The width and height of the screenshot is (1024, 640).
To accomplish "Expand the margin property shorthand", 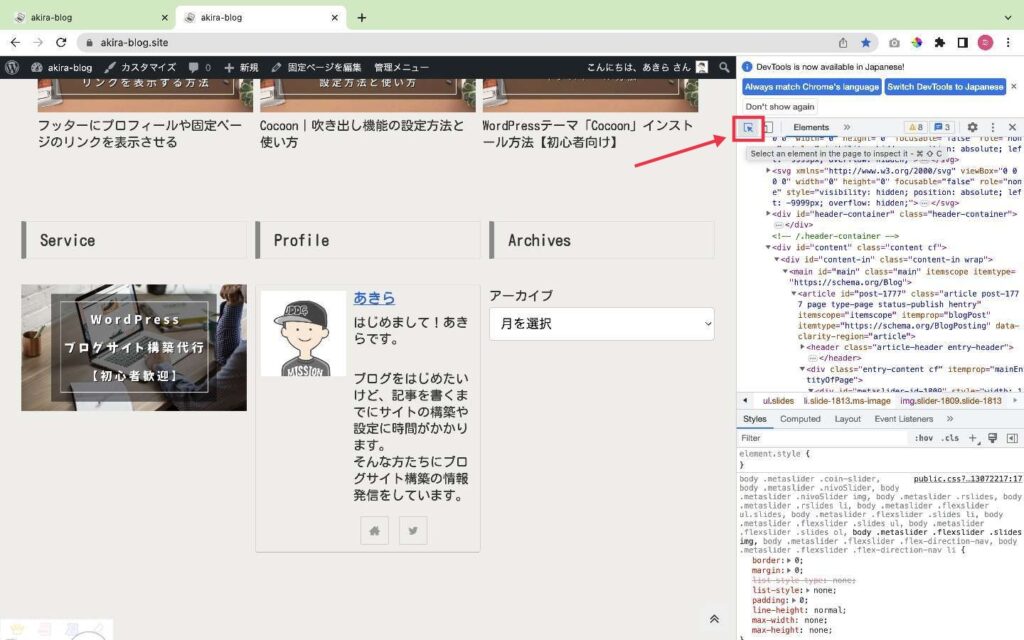I will (x=789, y=570).
